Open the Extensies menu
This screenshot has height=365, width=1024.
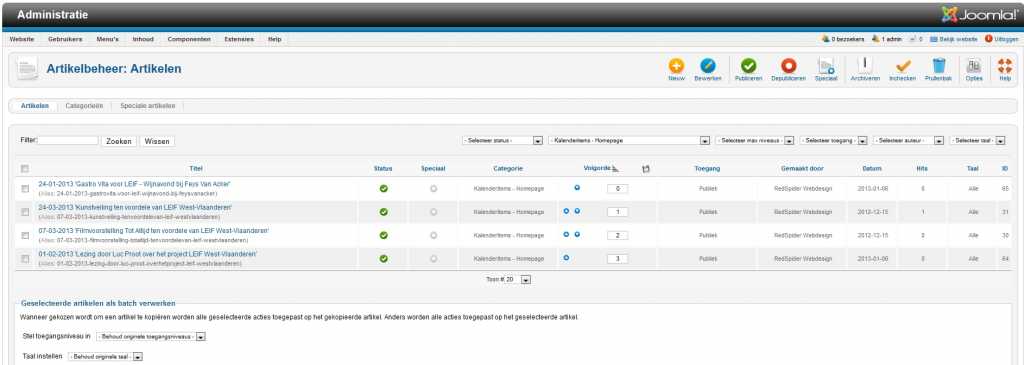click(x=239, y=39)
